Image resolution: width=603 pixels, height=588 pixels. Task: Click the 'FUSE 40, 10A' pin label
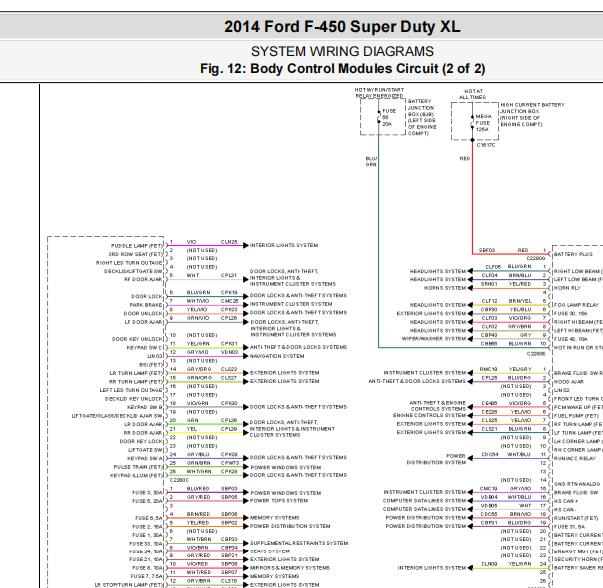click(x=570, y=339)
